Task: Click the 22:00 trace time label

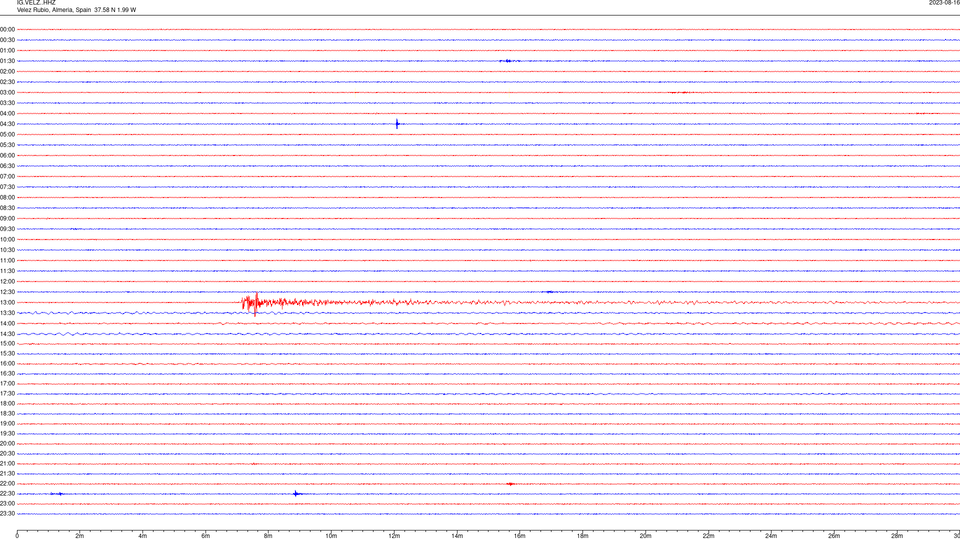Action: [7, 484]
